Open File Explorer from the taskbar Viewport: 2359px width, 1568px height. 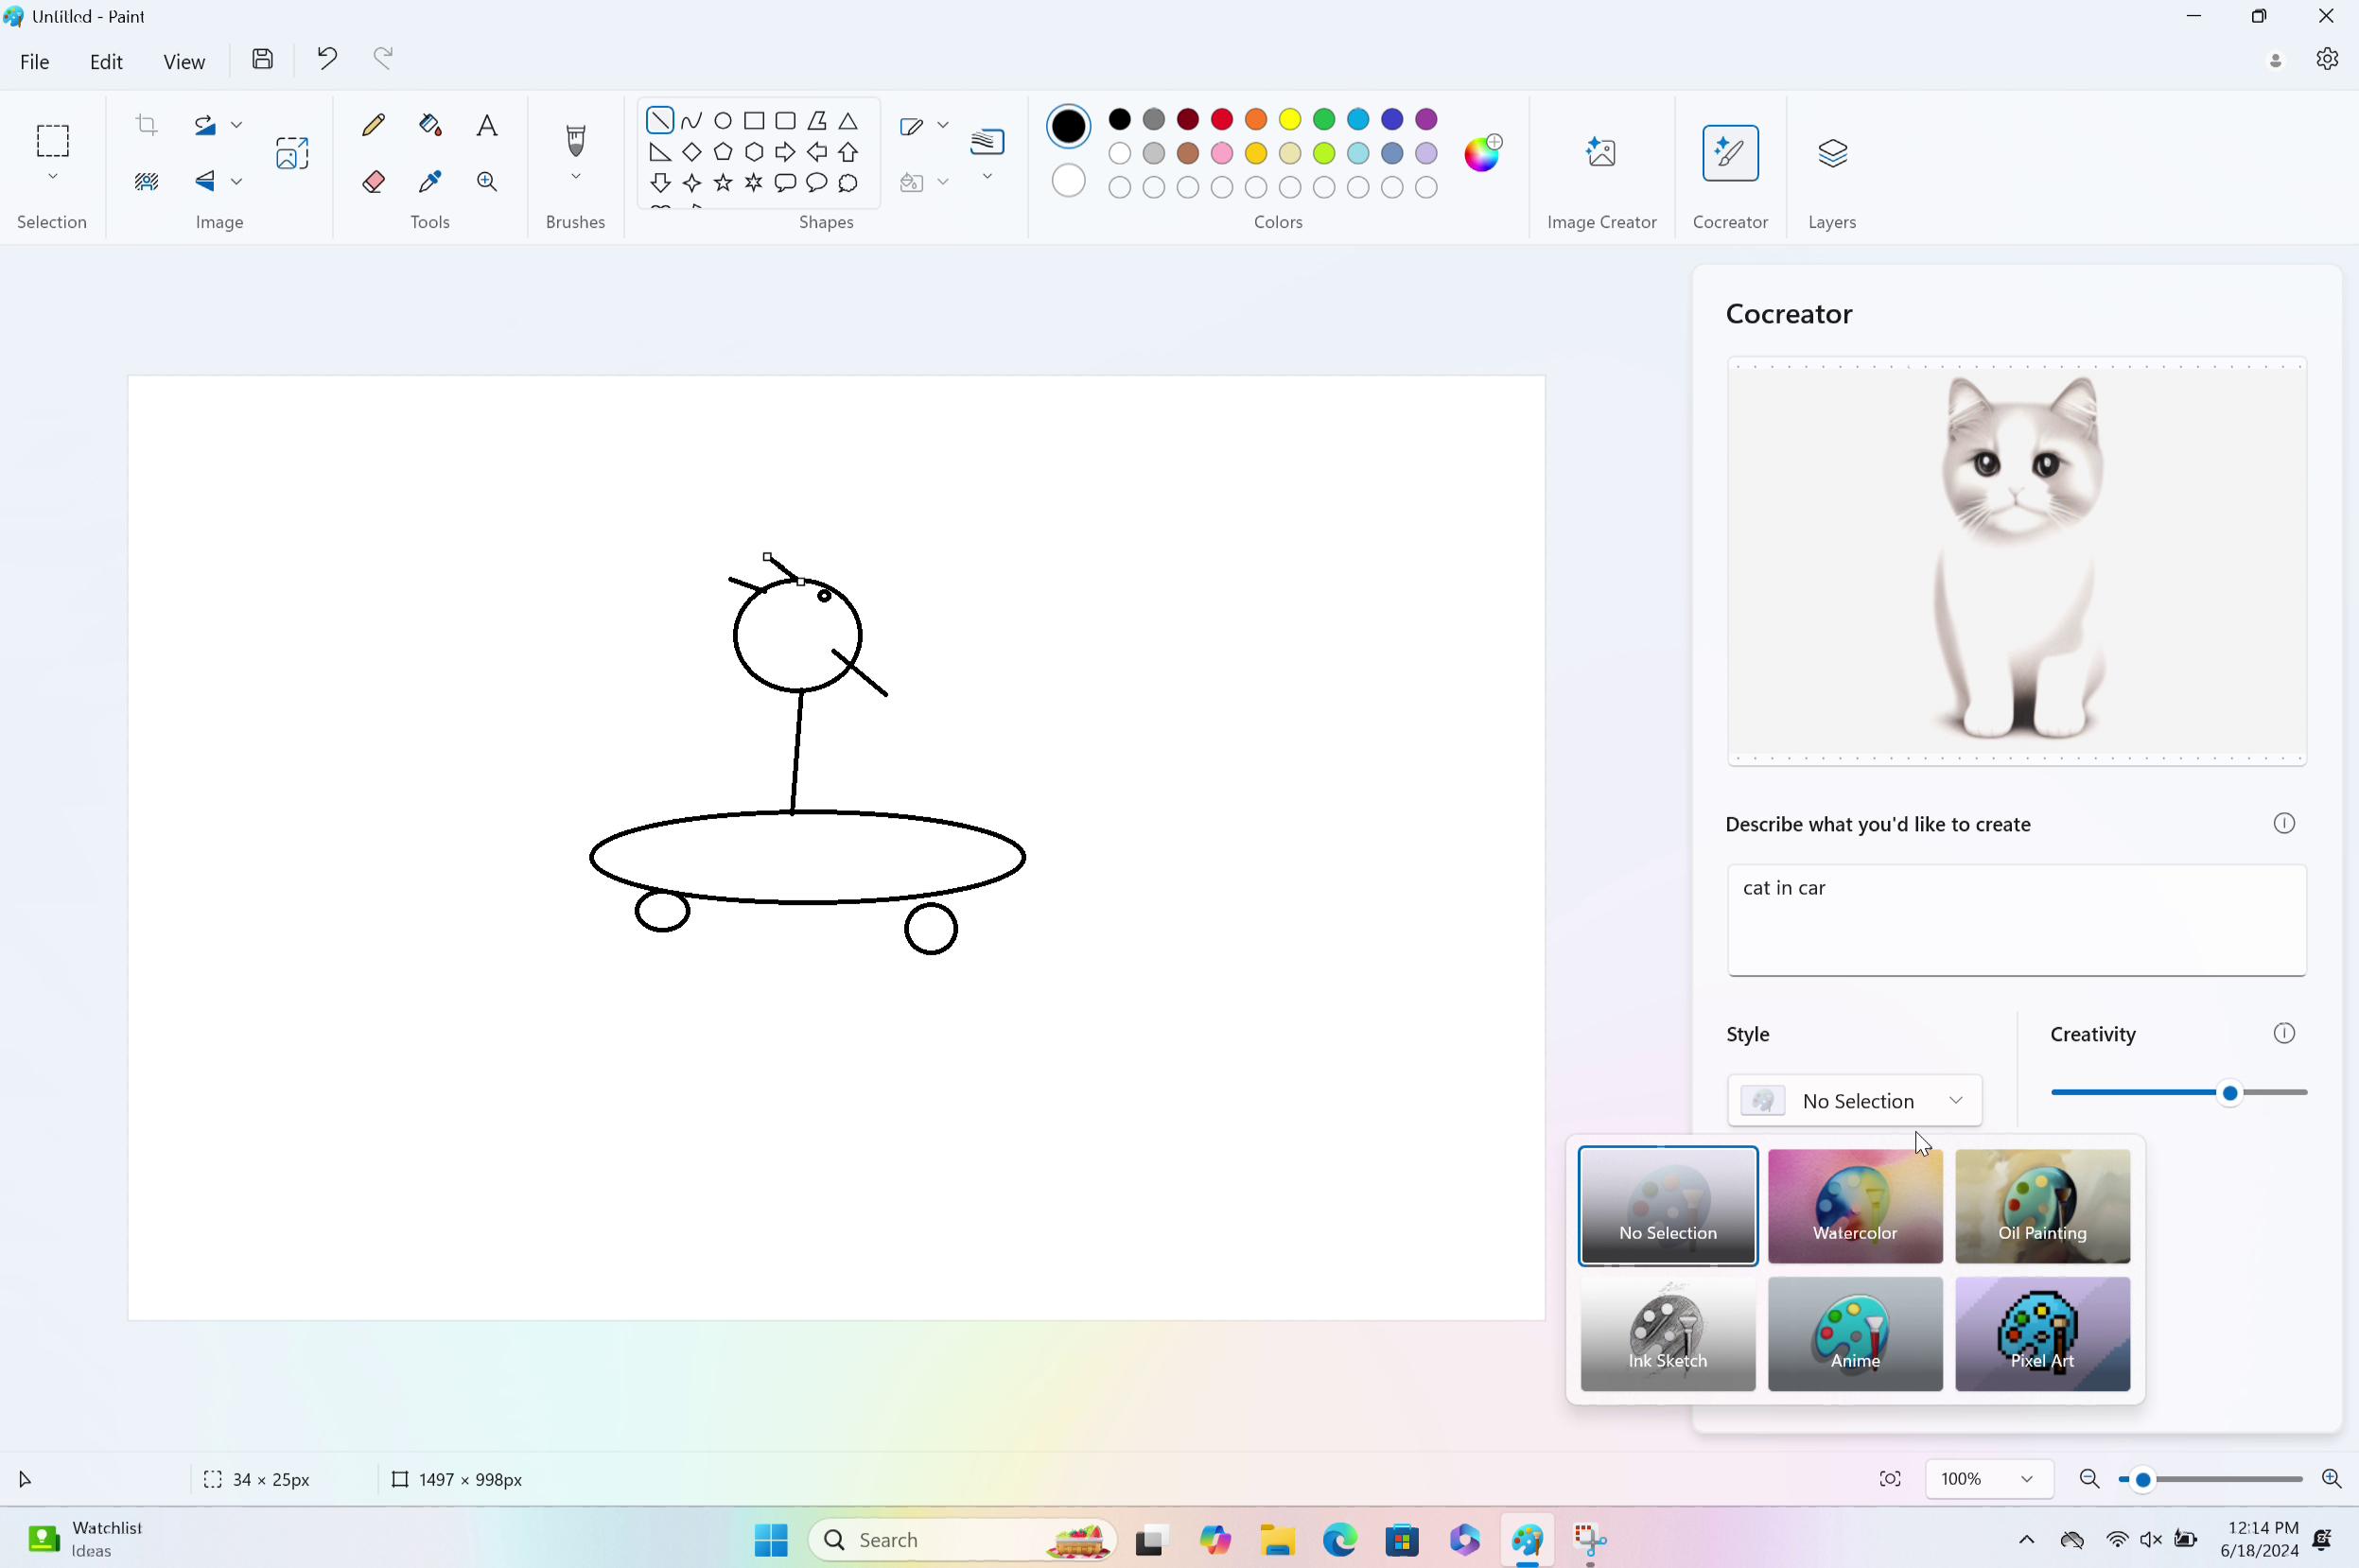point(1277,1540)
